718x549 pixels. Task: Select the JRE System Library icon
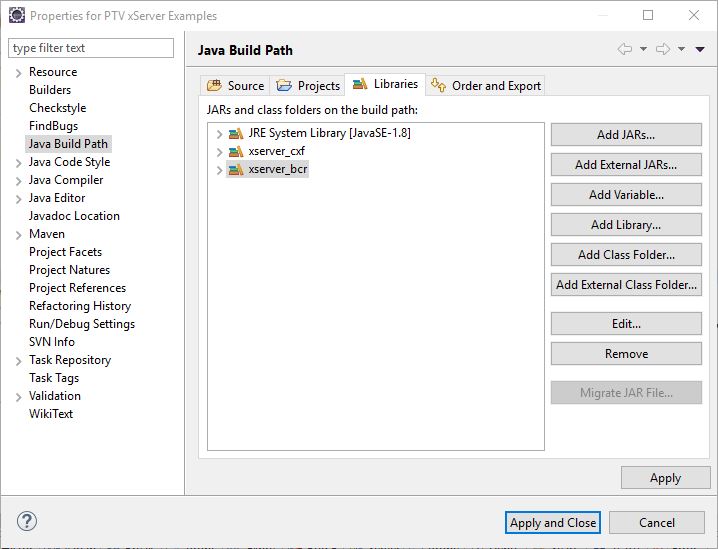coord(236,133)
